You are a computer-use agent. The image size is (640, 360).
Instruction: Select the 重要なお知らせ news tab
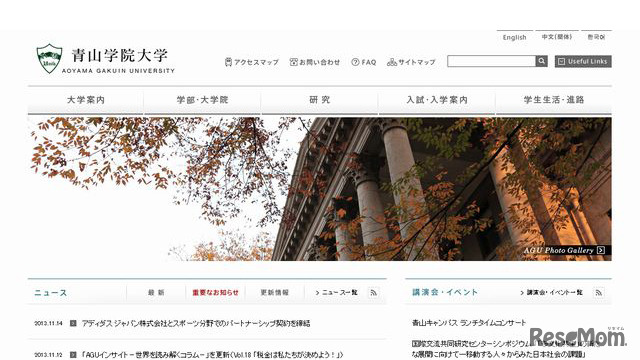215,293
